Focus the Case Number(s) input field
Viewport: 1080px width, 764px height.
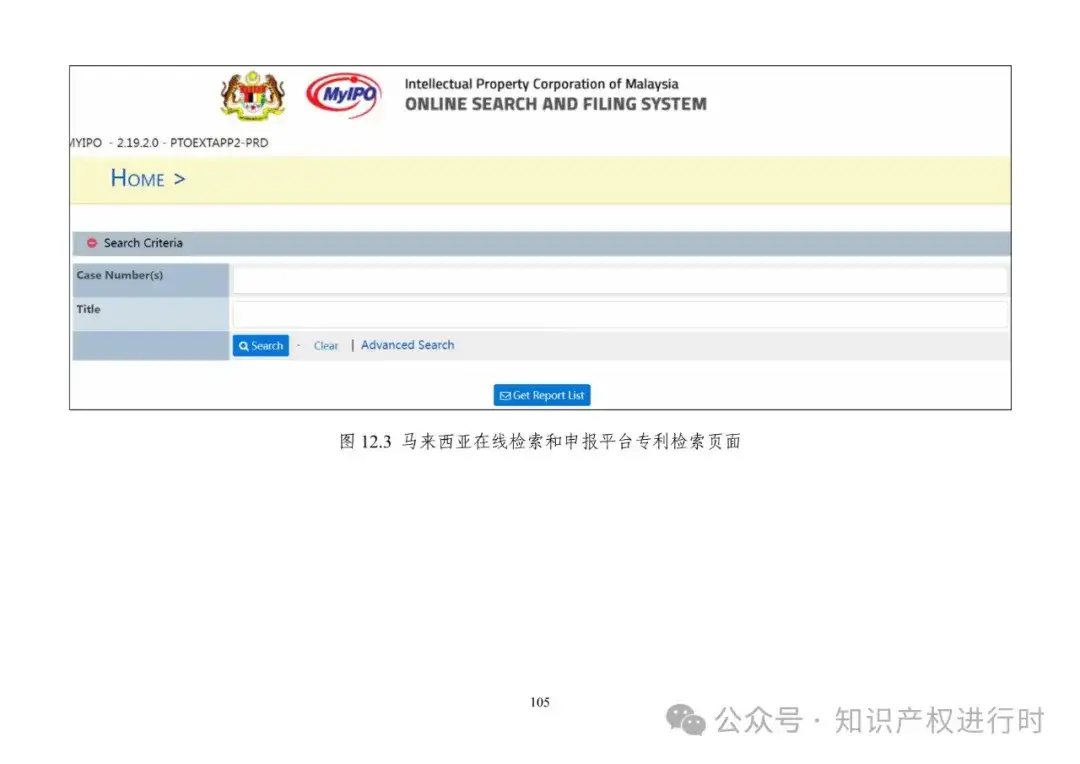pyautogui.click(x=620, y=280)
